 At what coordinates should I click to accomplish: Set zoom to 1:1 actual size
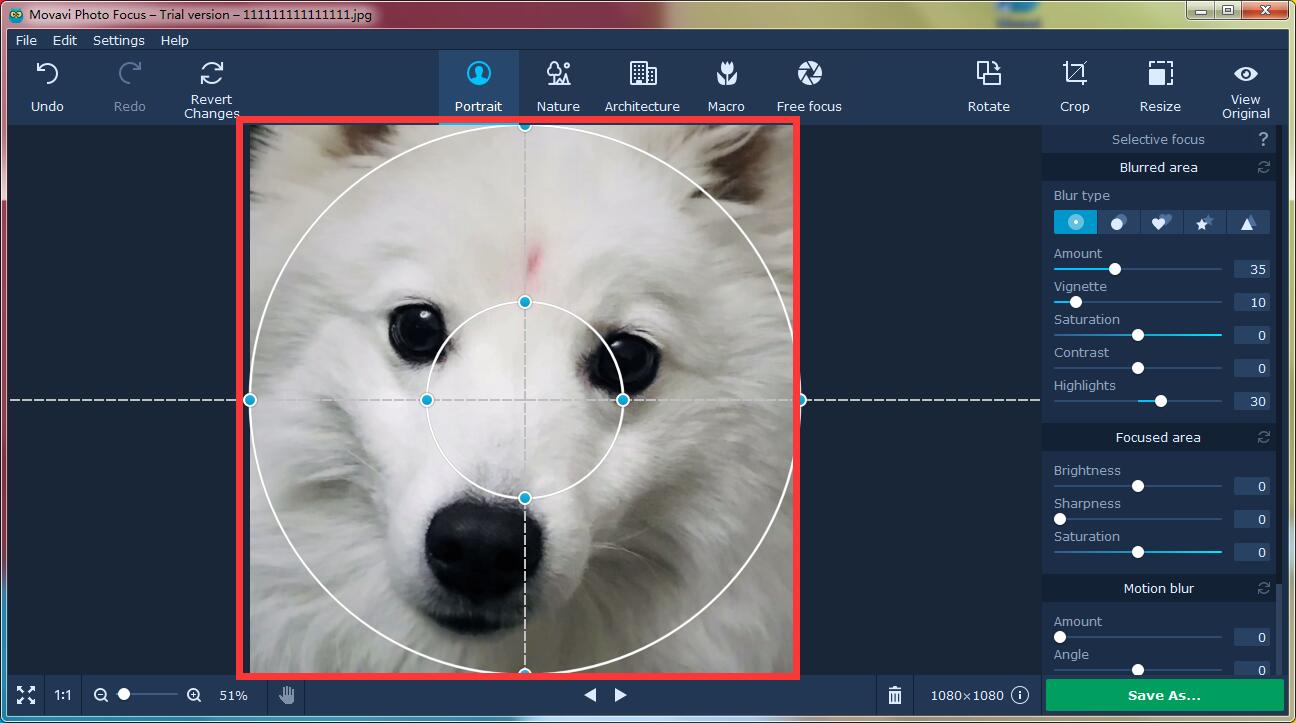point(63,695)
